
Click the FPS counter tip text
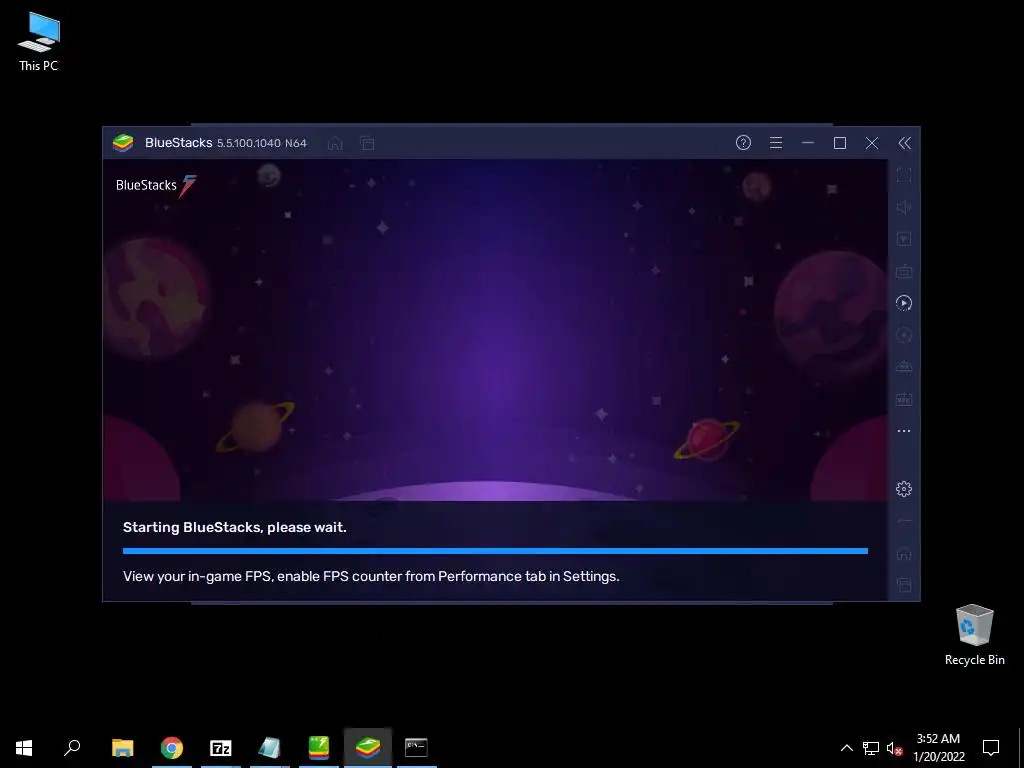[x=371, y=576]
